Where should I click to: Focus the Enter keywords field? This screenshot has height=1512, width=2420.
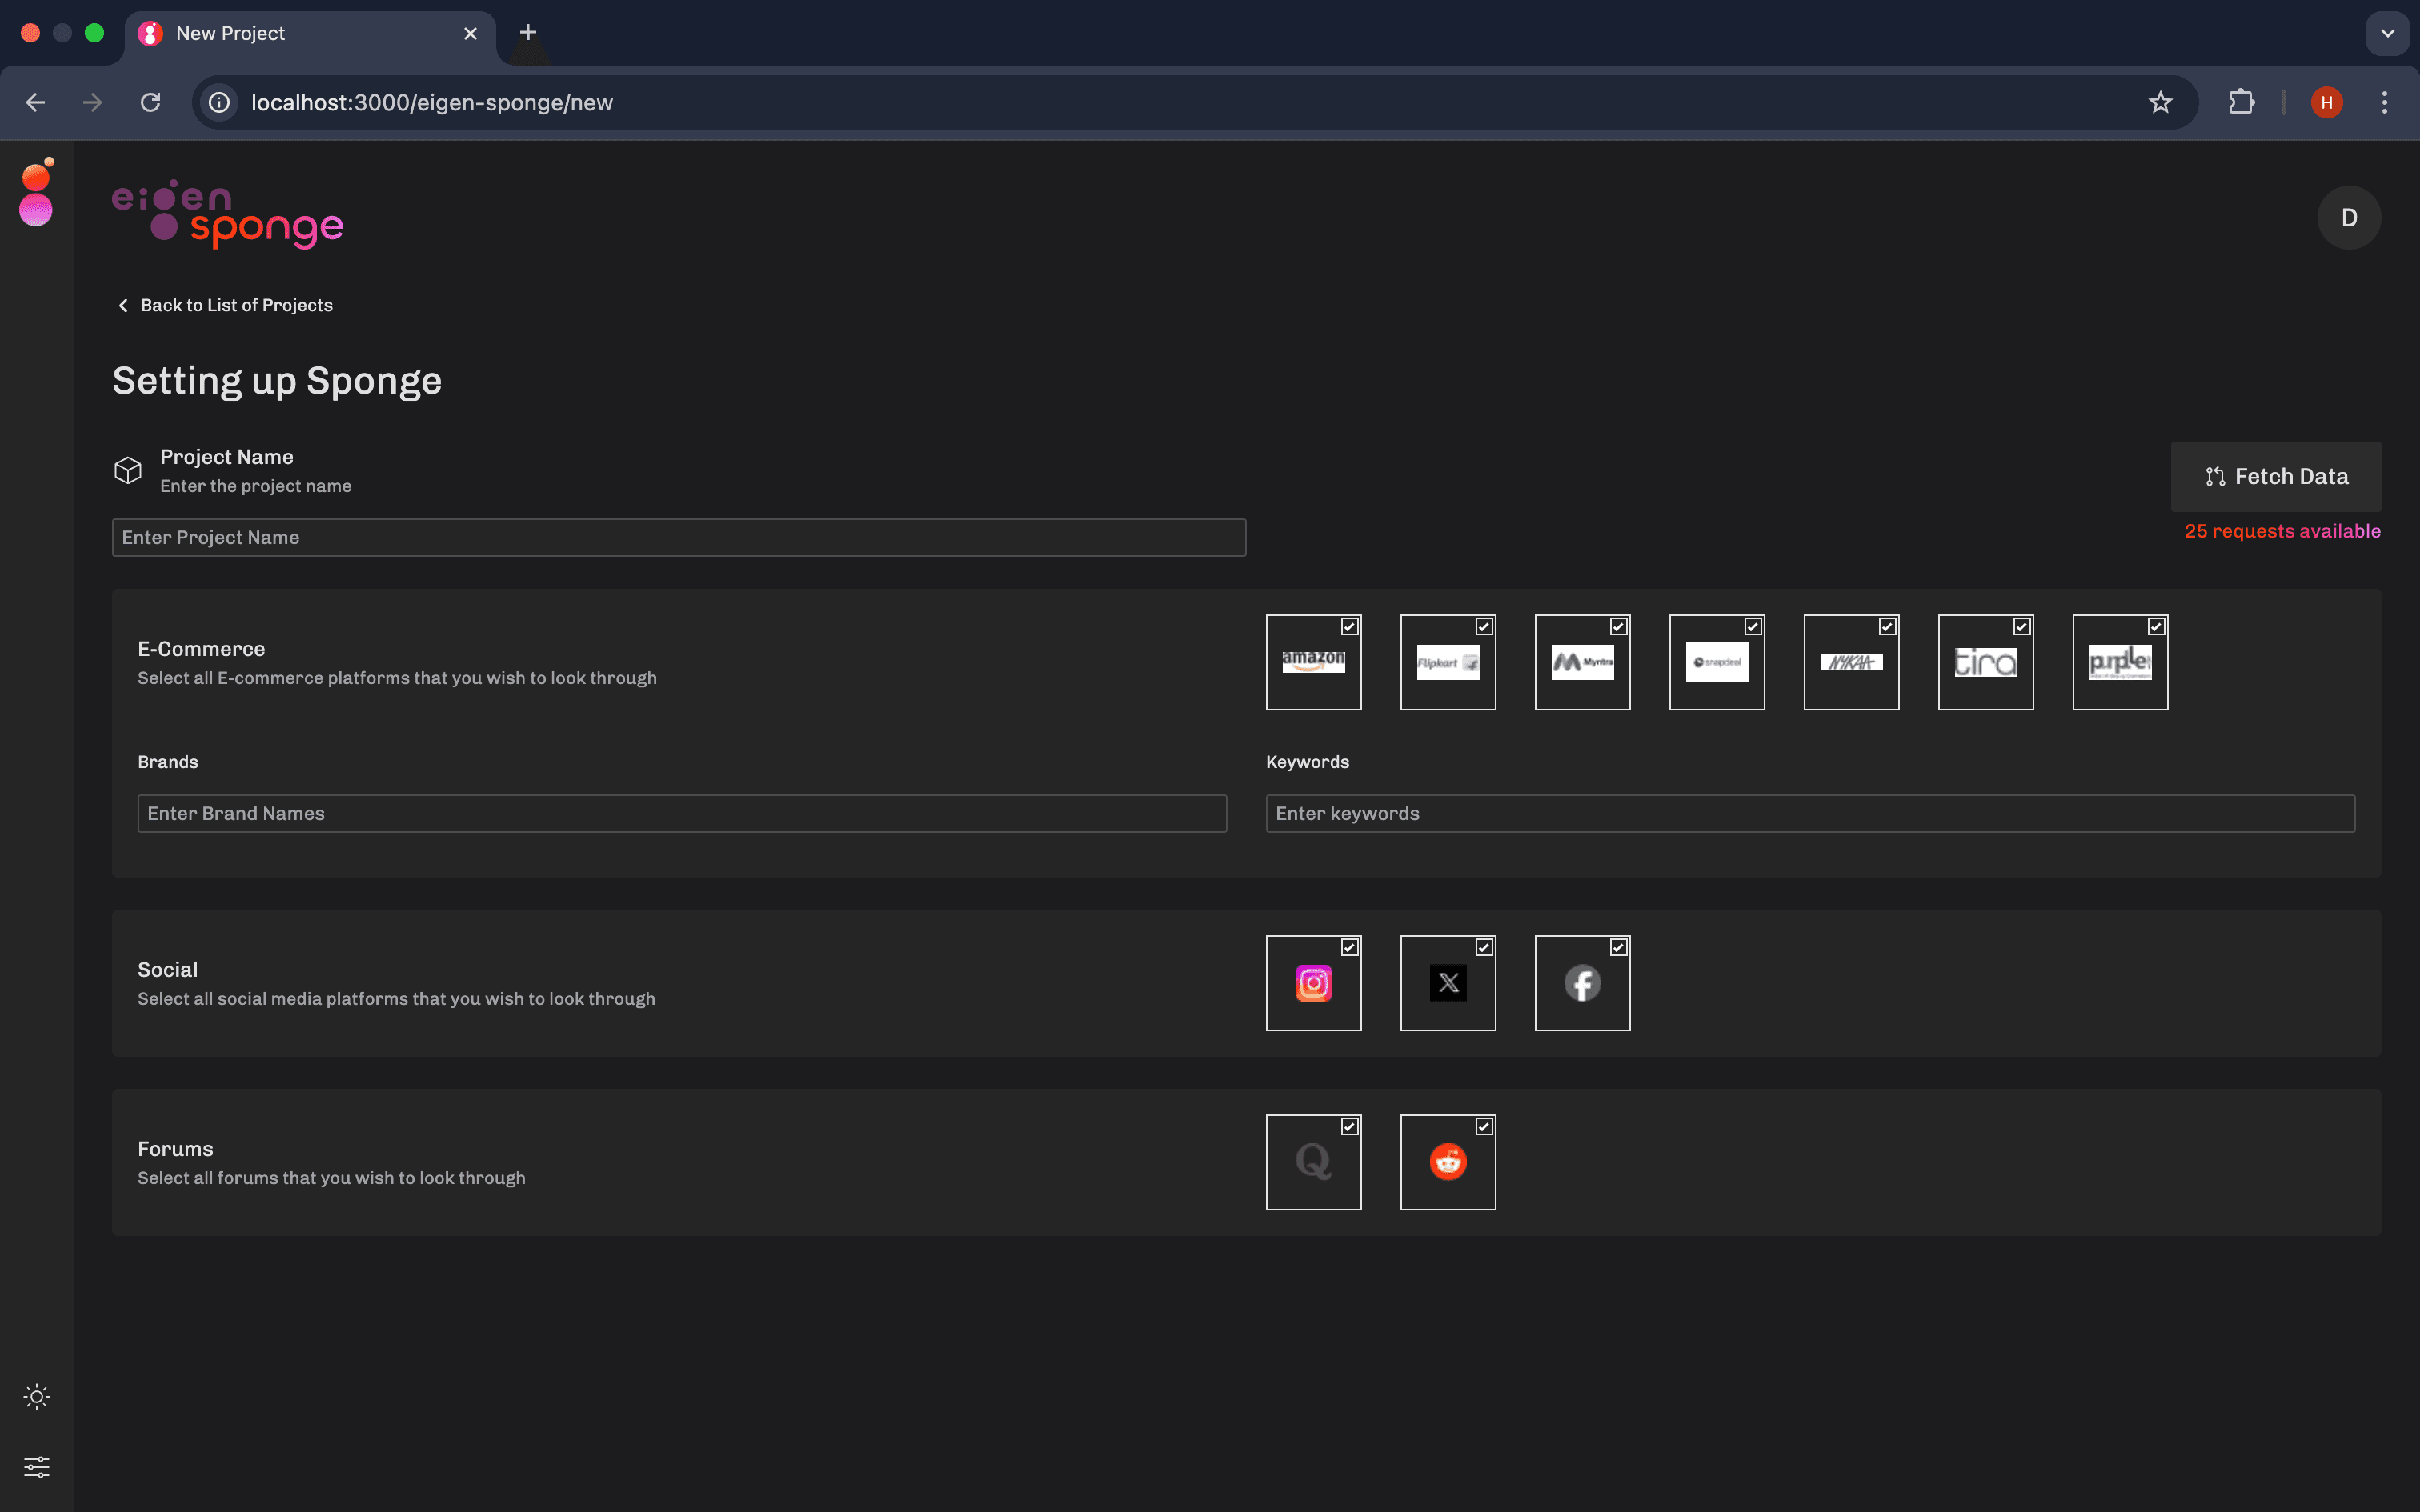[1810, 813]
